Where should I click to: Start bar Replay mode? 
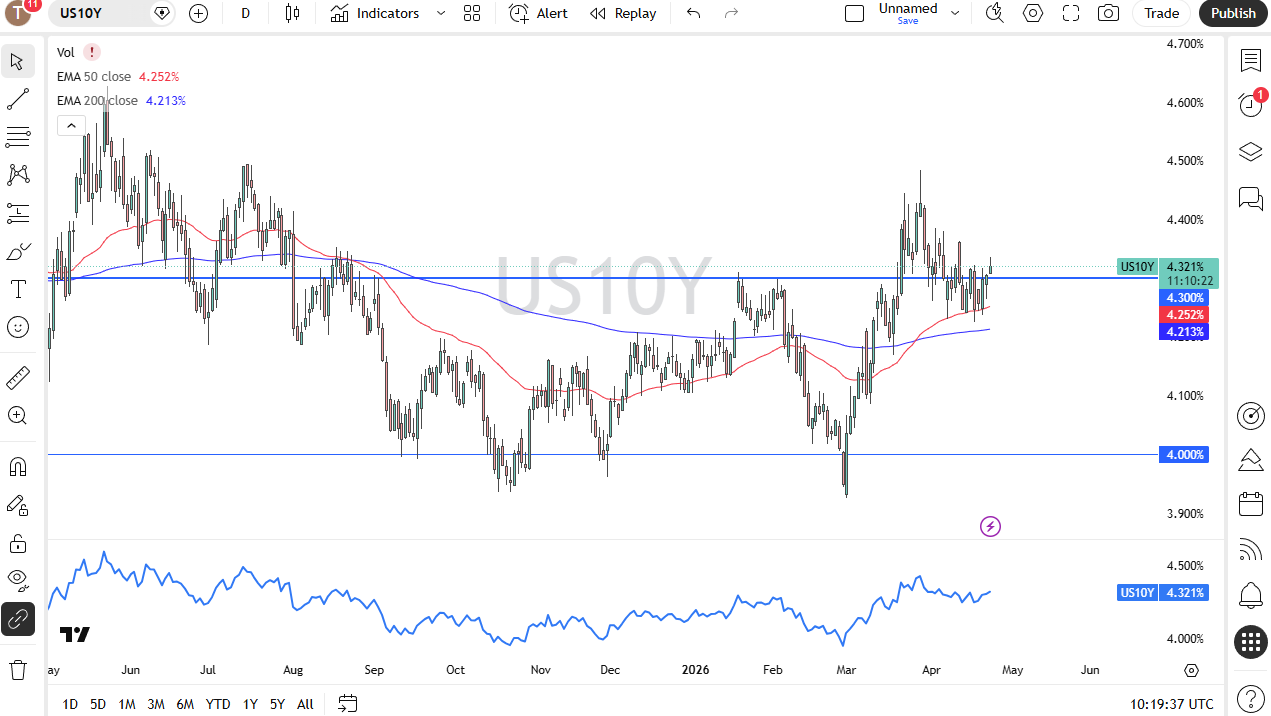(x=623, y=13)
